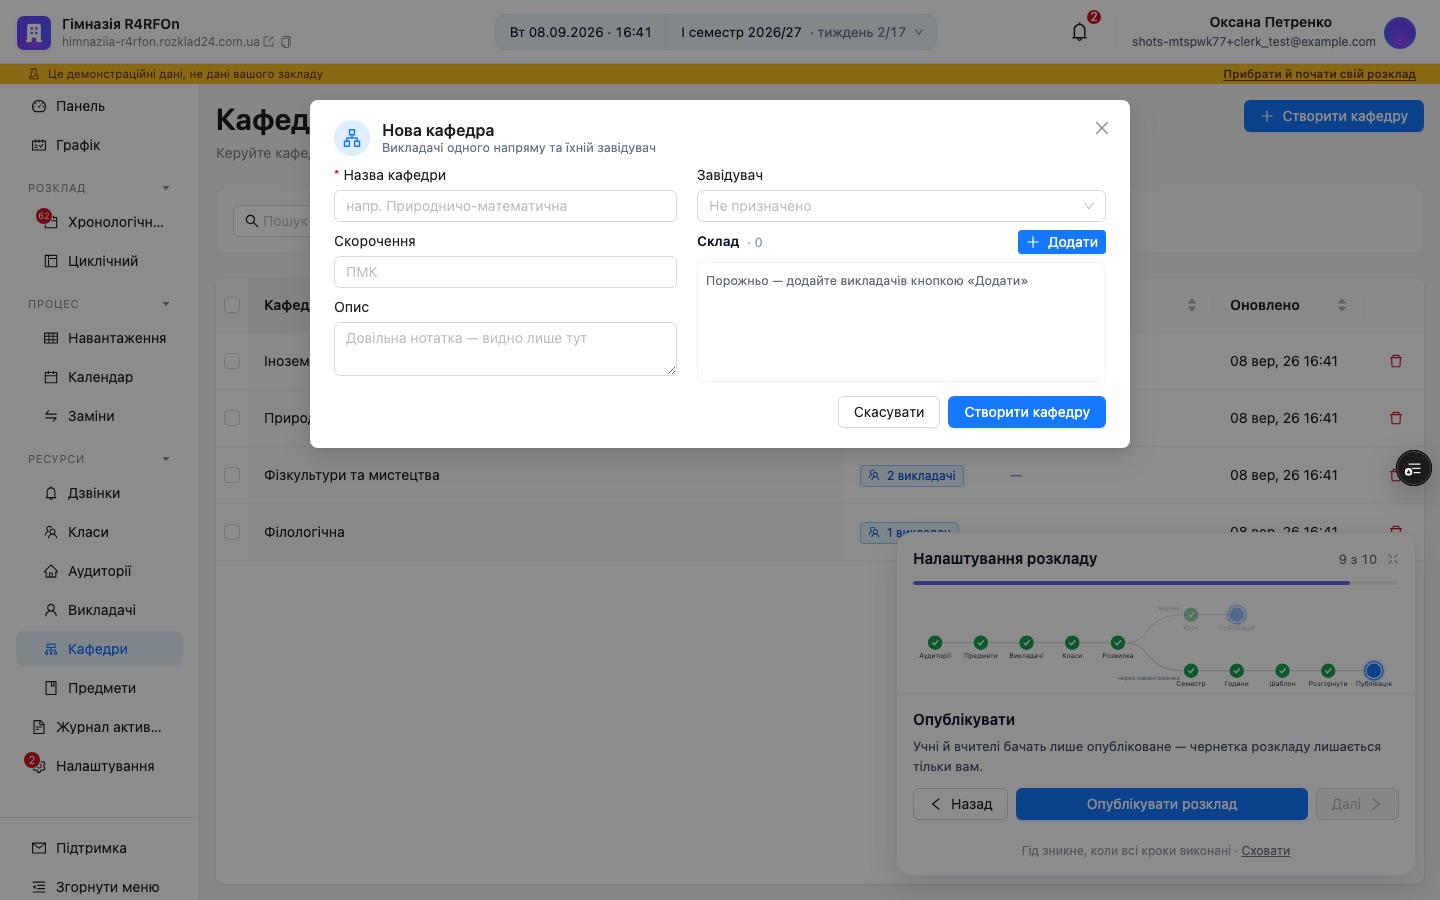Click the final Публікація step circle
The height and width of the screenshot is (900, 1440).
point(1374,670)
